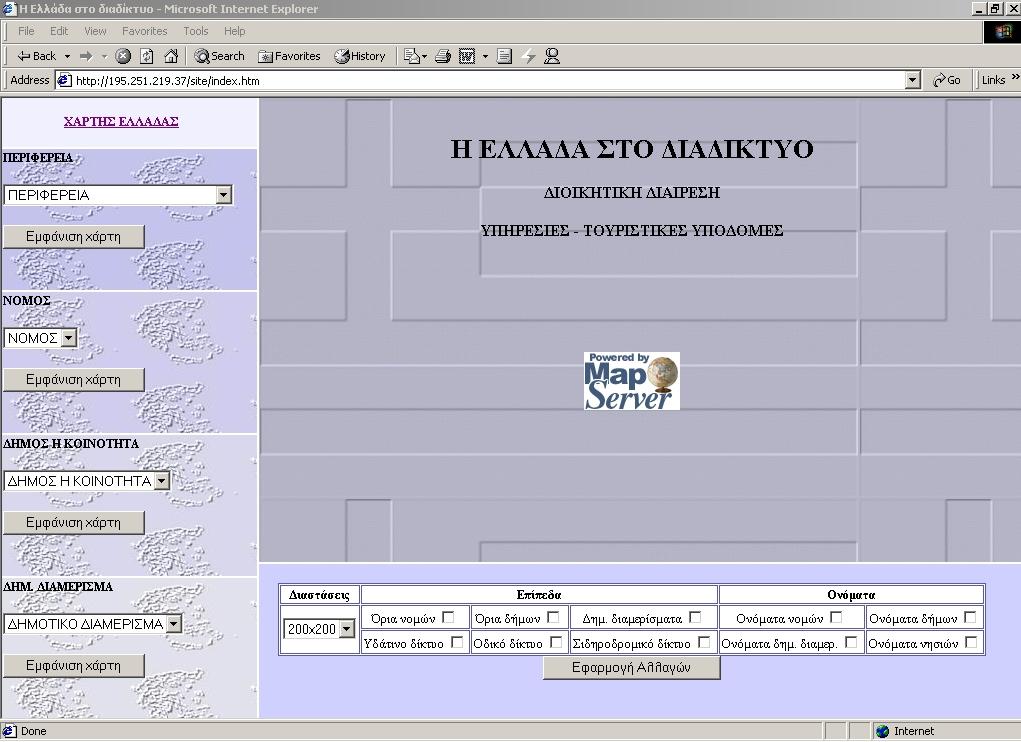Click the lightning bolt toolbar icon
1021x742 pixels.
point(529,56)
